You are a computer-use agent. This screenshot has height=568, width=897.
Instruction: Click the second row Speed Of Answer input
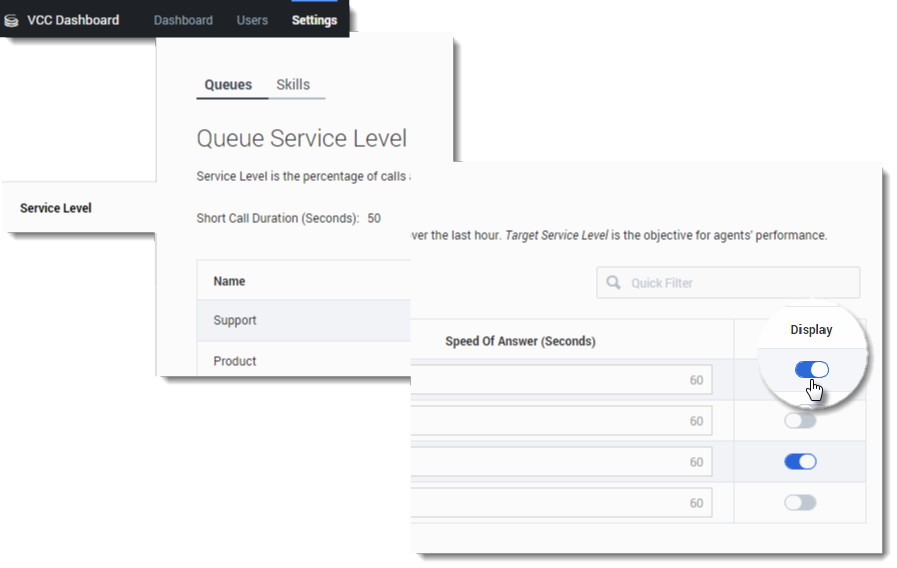[562, 421]
